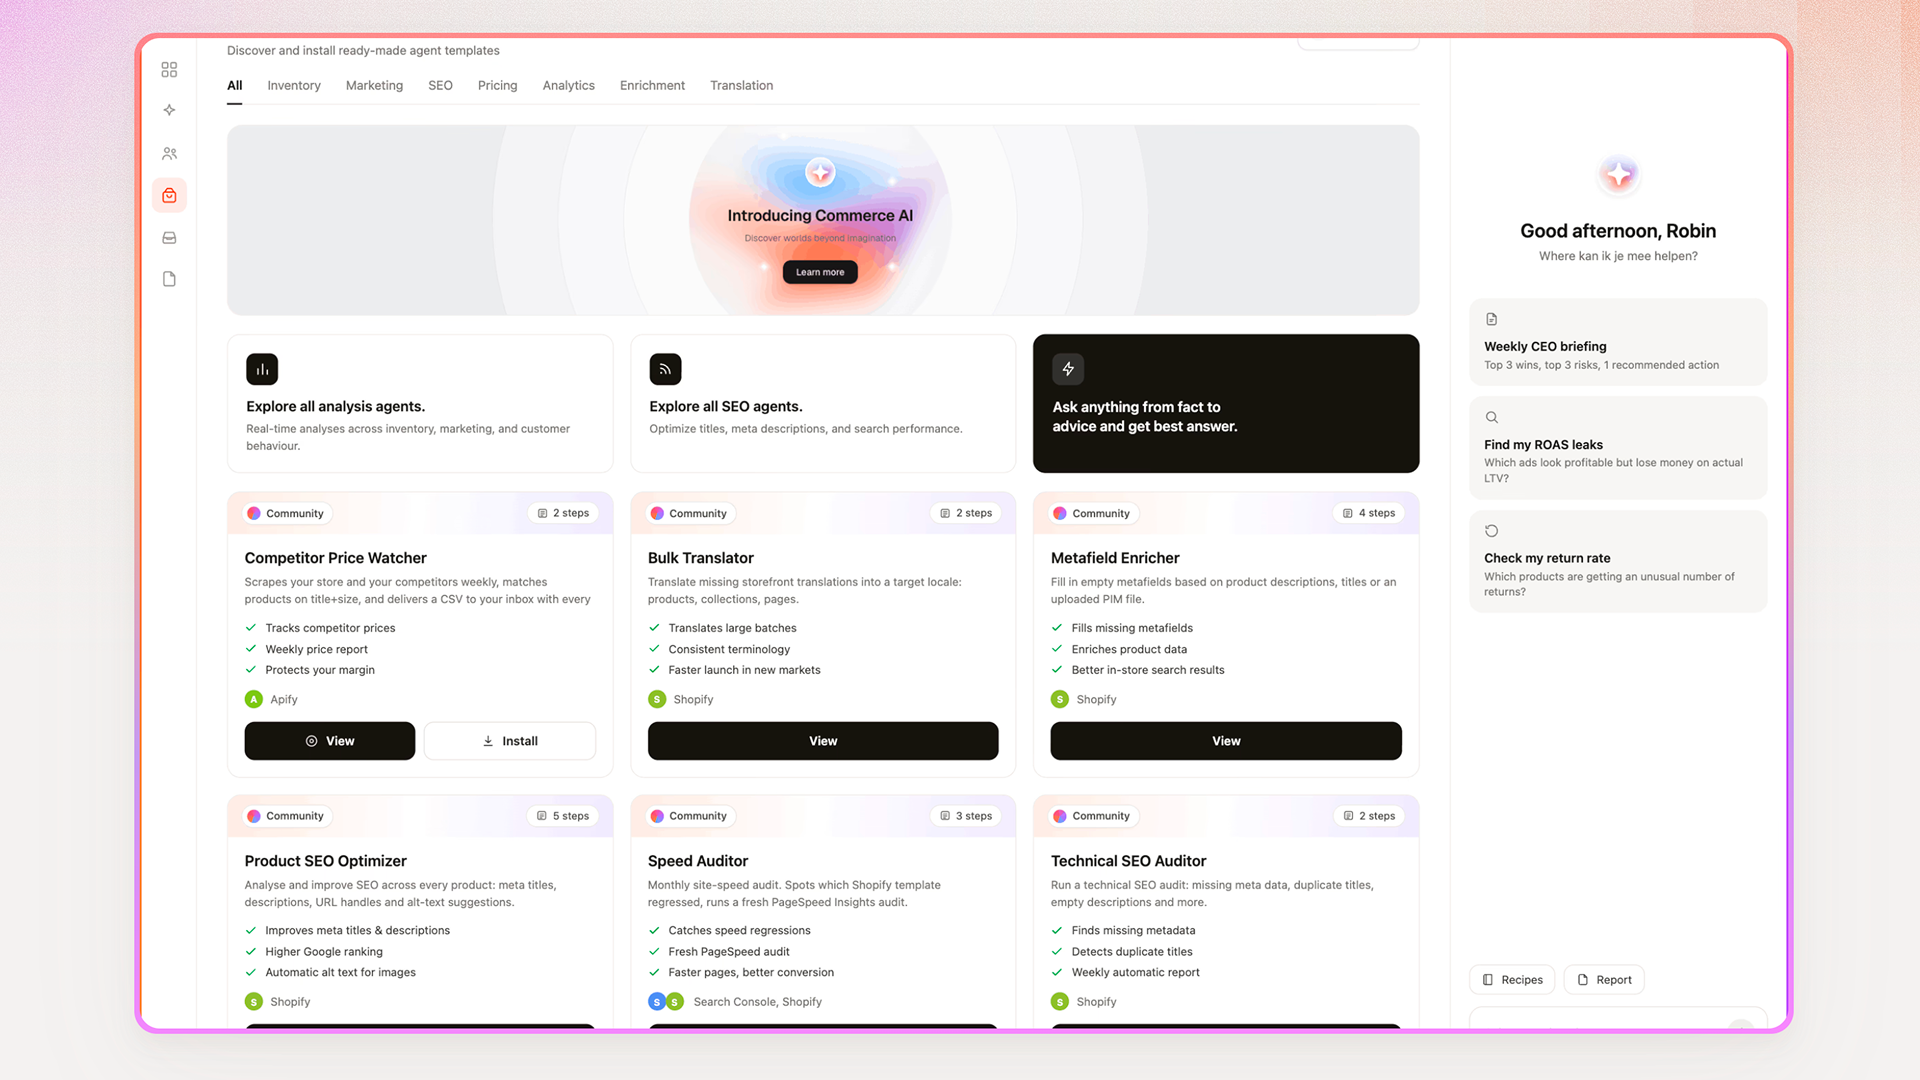Click the lightning bolt icon on dark card
Viewport: 1920px width, 1080px height.
(1068, 369)
